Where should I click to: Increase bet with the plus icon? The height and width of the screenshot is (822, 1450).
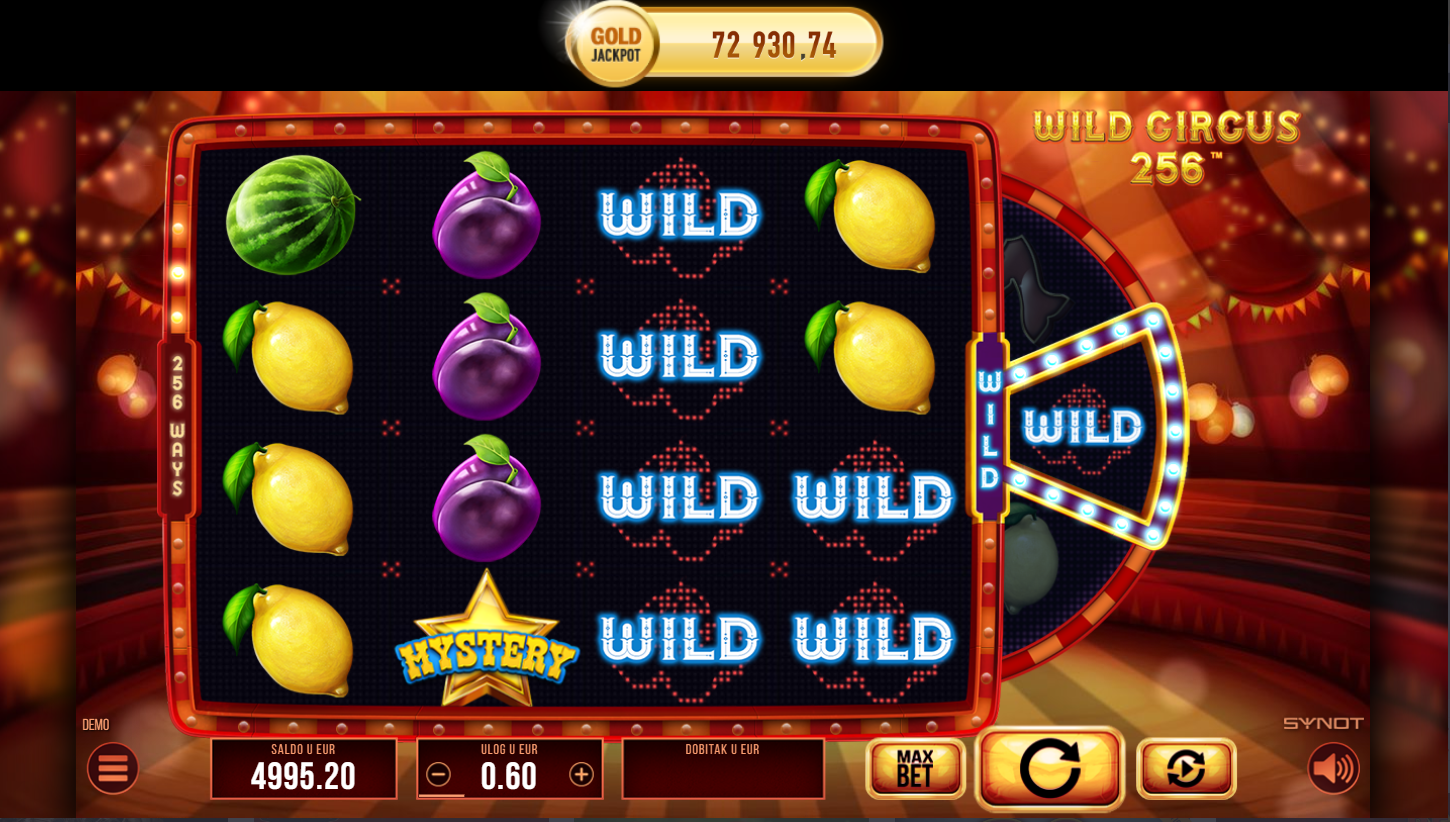point(581,774)
